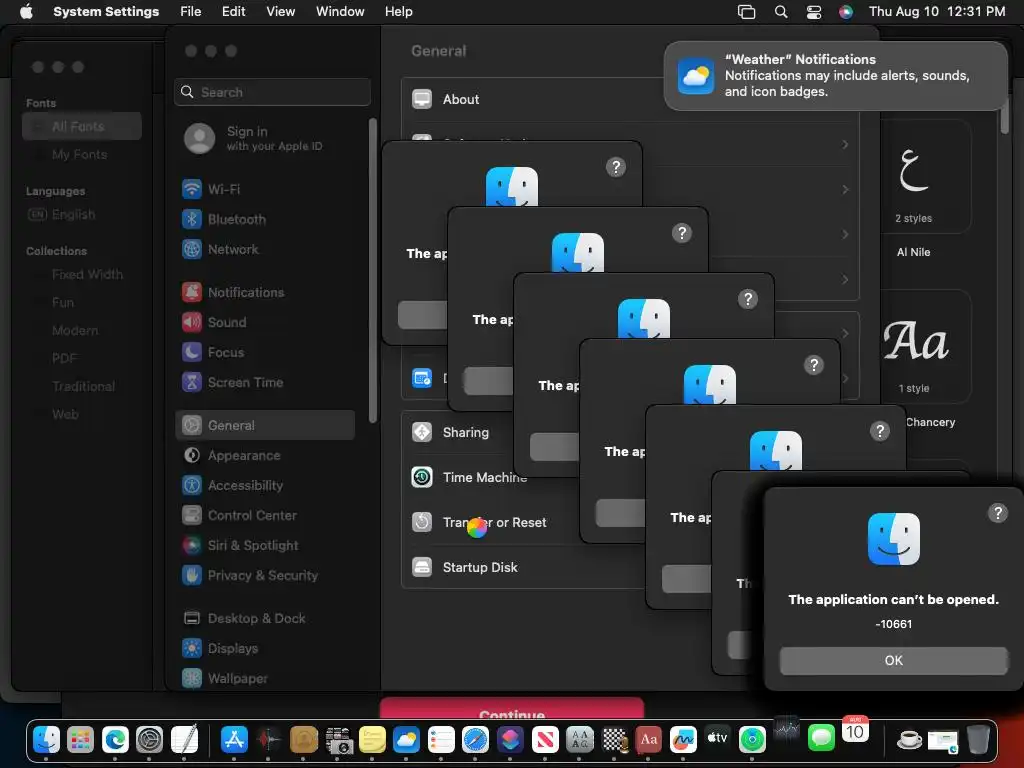Select the Traditional collection in Font Book
Screen dimensions: 1024x768
point(82,387)
